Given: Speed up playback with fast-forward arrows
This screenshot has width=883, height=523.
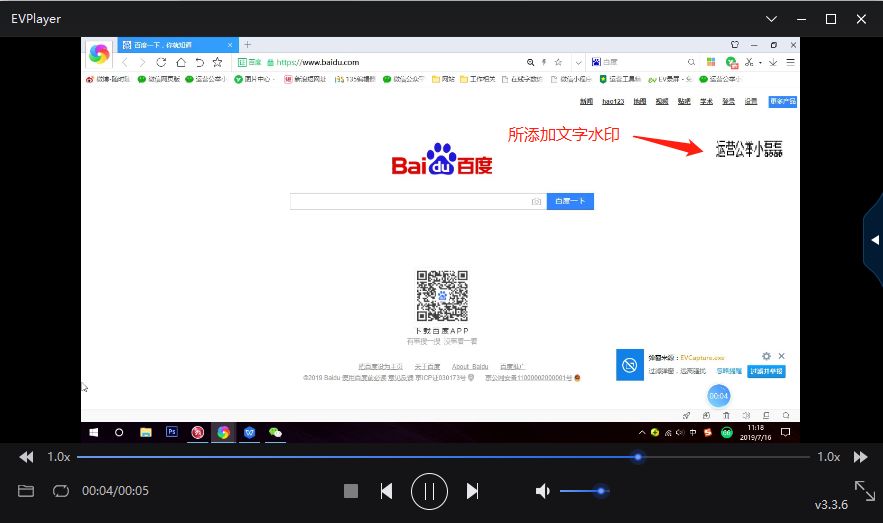Looking at the screenshot, I should pos(860,457).
